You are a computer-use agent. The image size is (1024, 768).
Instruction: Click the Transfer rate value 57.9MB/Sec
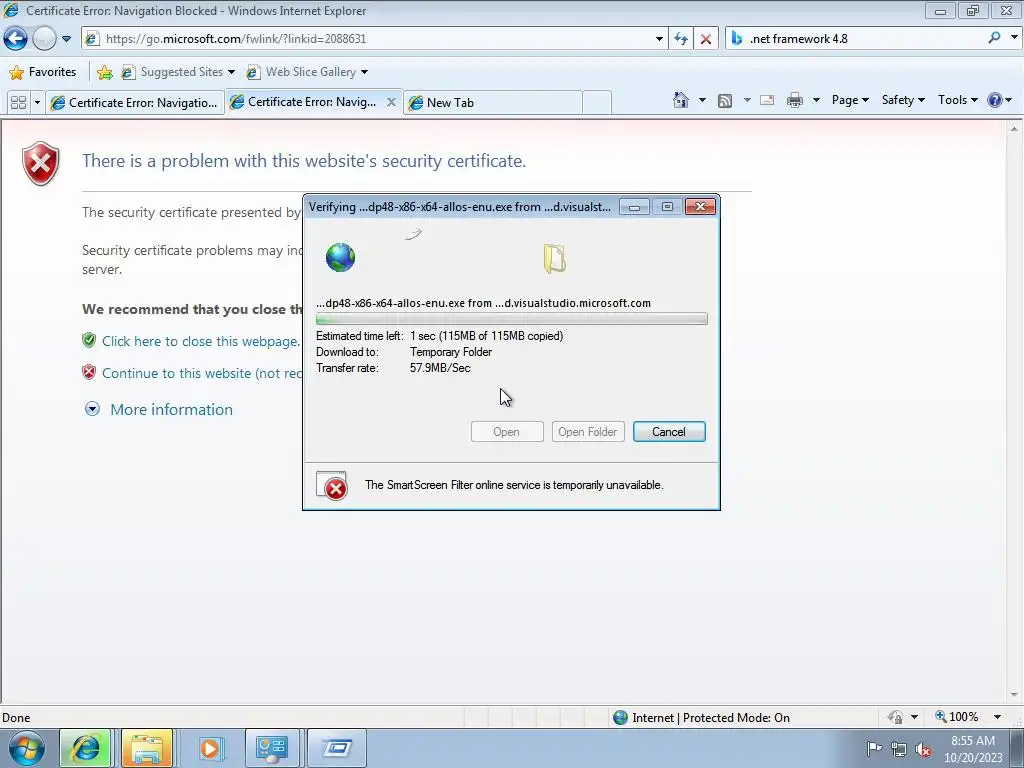point(440,368)
